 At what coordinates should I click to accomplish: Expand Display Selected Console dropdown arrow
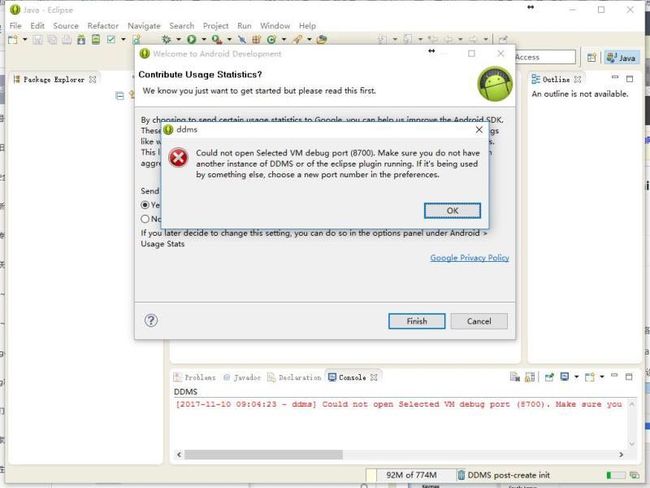point(577,377)
